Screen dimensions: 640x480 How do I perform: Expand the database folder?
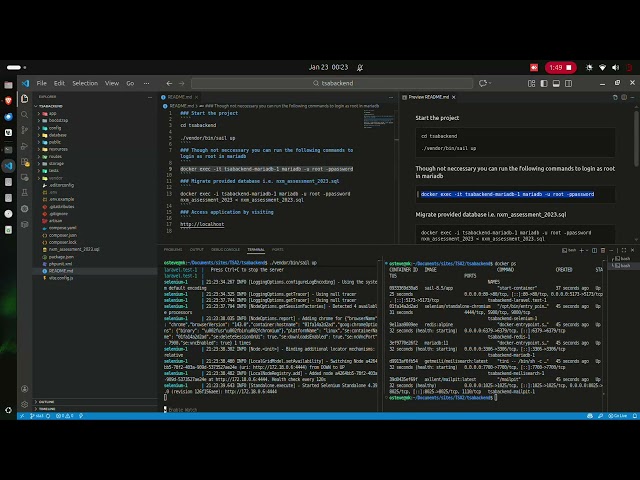pos(58,135)
